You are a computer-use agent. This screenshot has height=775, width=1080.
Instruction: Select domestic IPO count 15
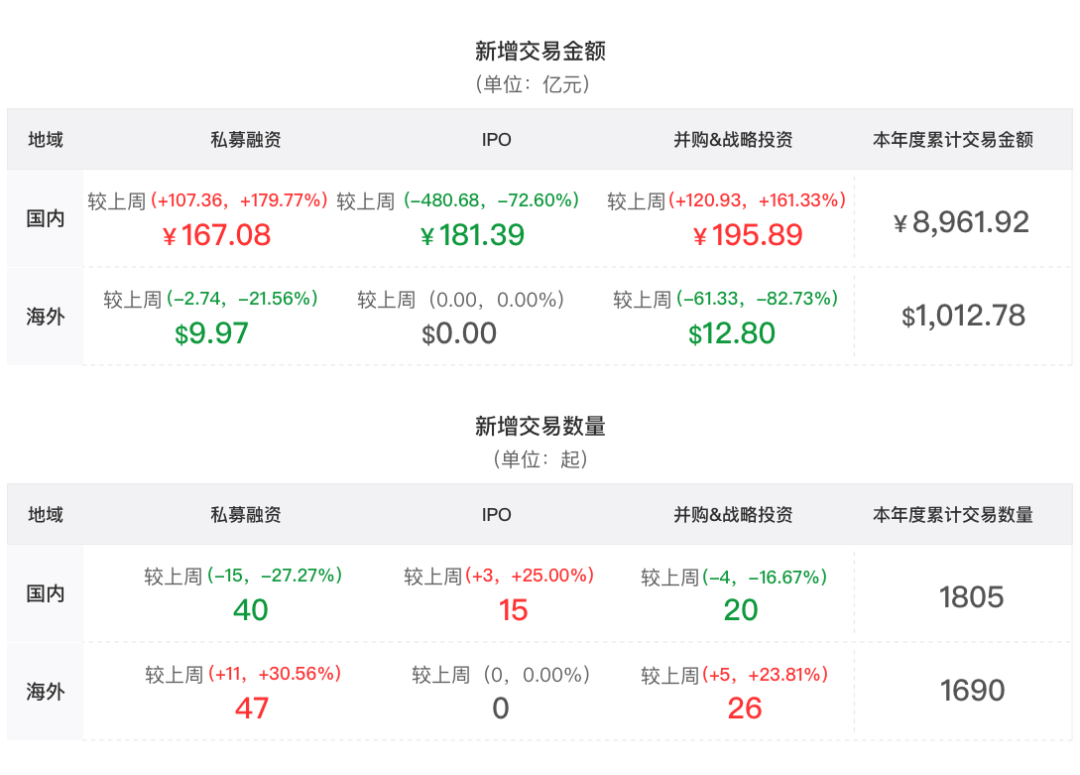pyautogui.click(x=513, y=610)
